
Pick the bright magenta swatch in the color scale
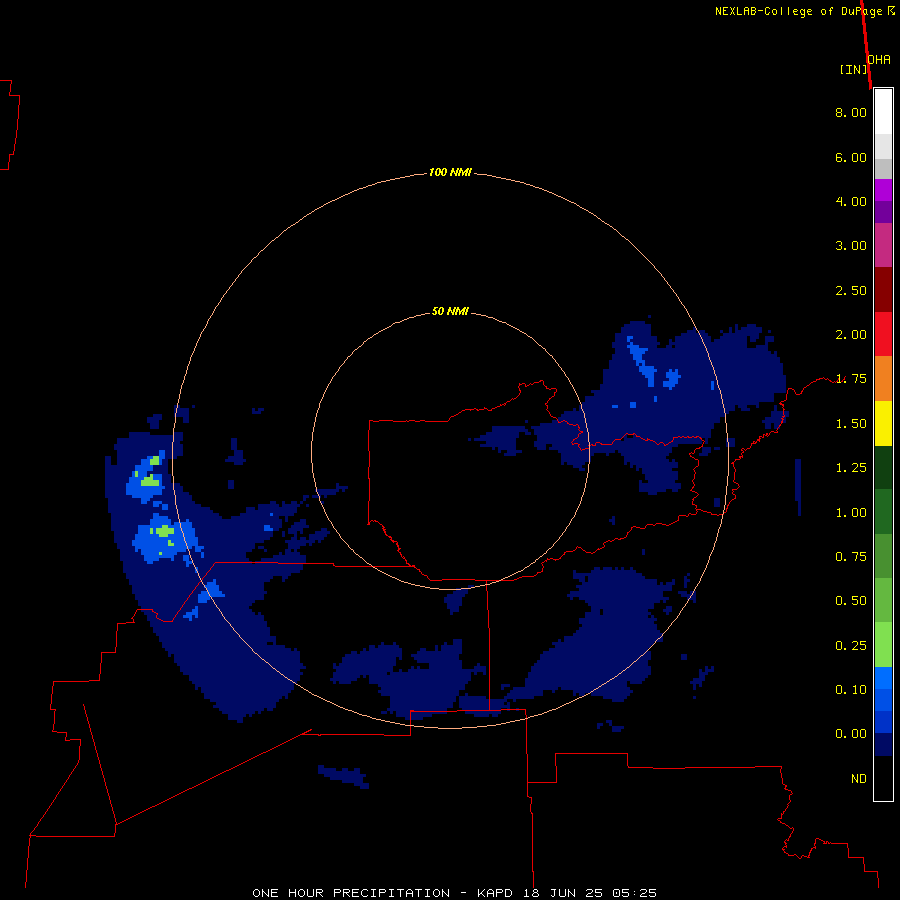click(883, 190)
